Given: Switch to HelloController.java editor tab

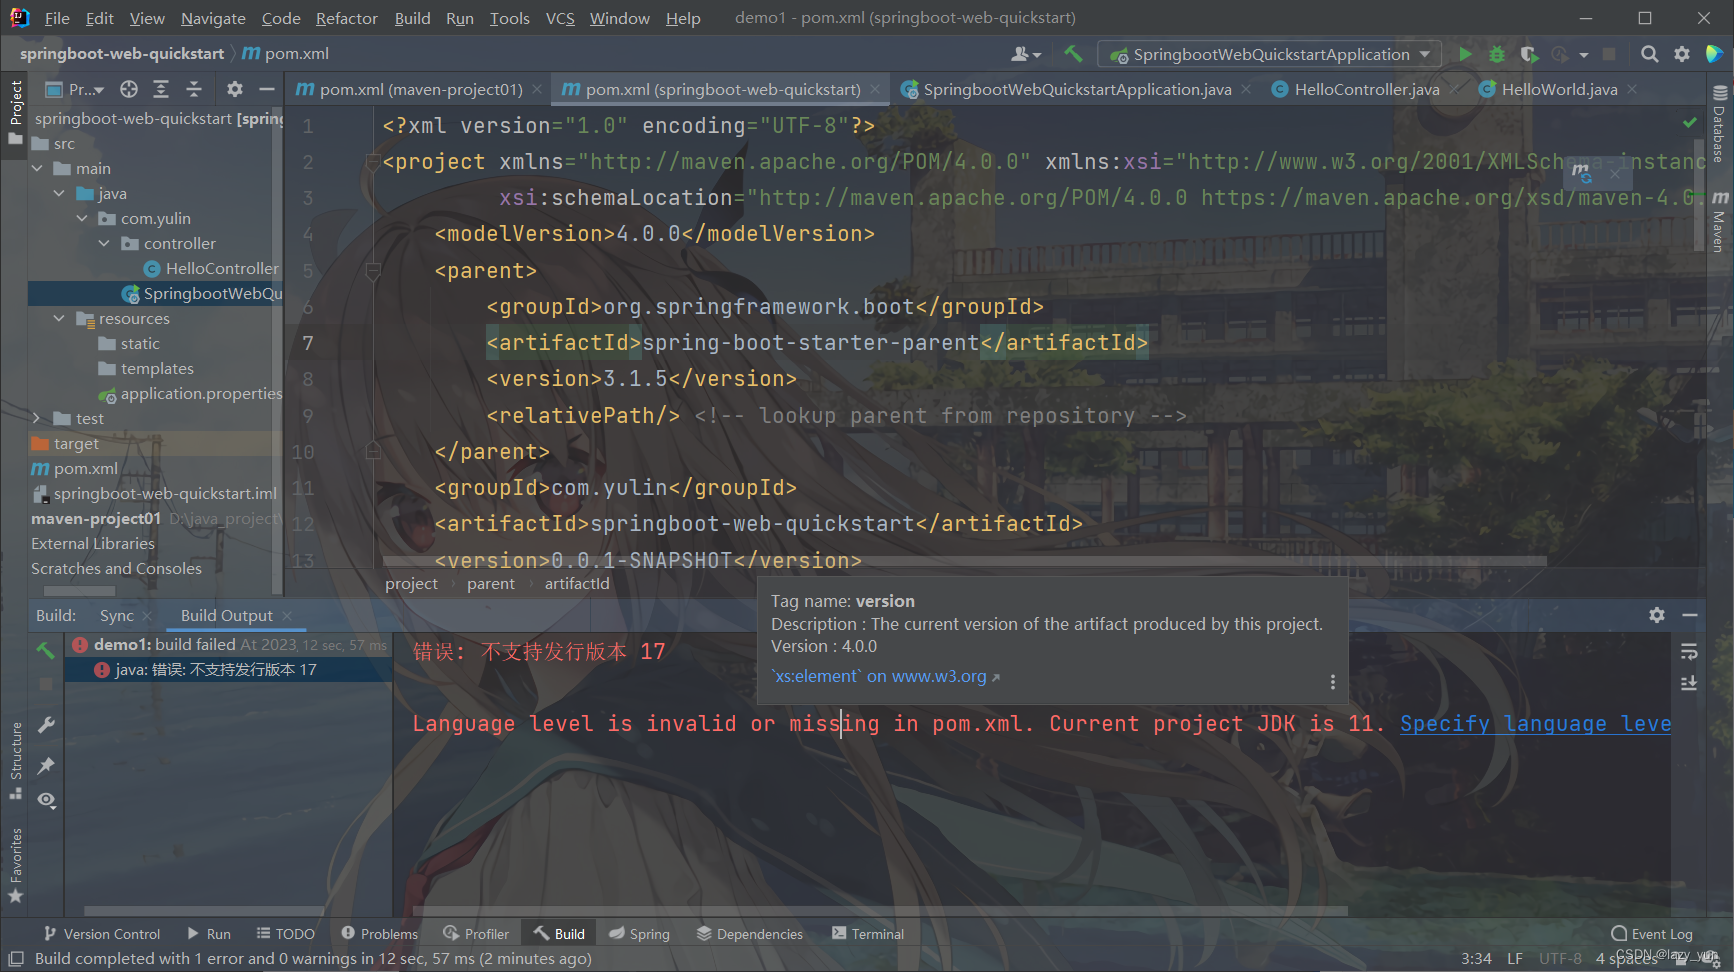Looking at the screenshot, I should (1366, 89).
